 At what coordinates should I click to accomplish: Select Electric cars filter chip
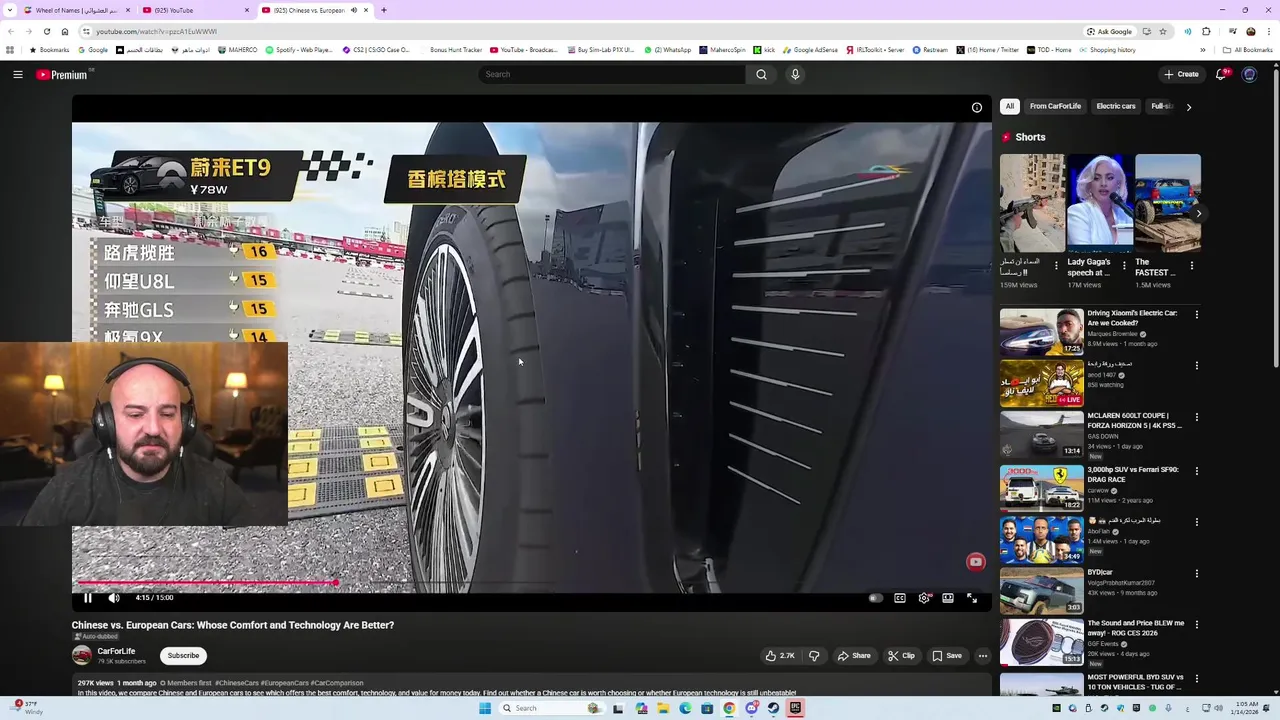click(1116, 106)
